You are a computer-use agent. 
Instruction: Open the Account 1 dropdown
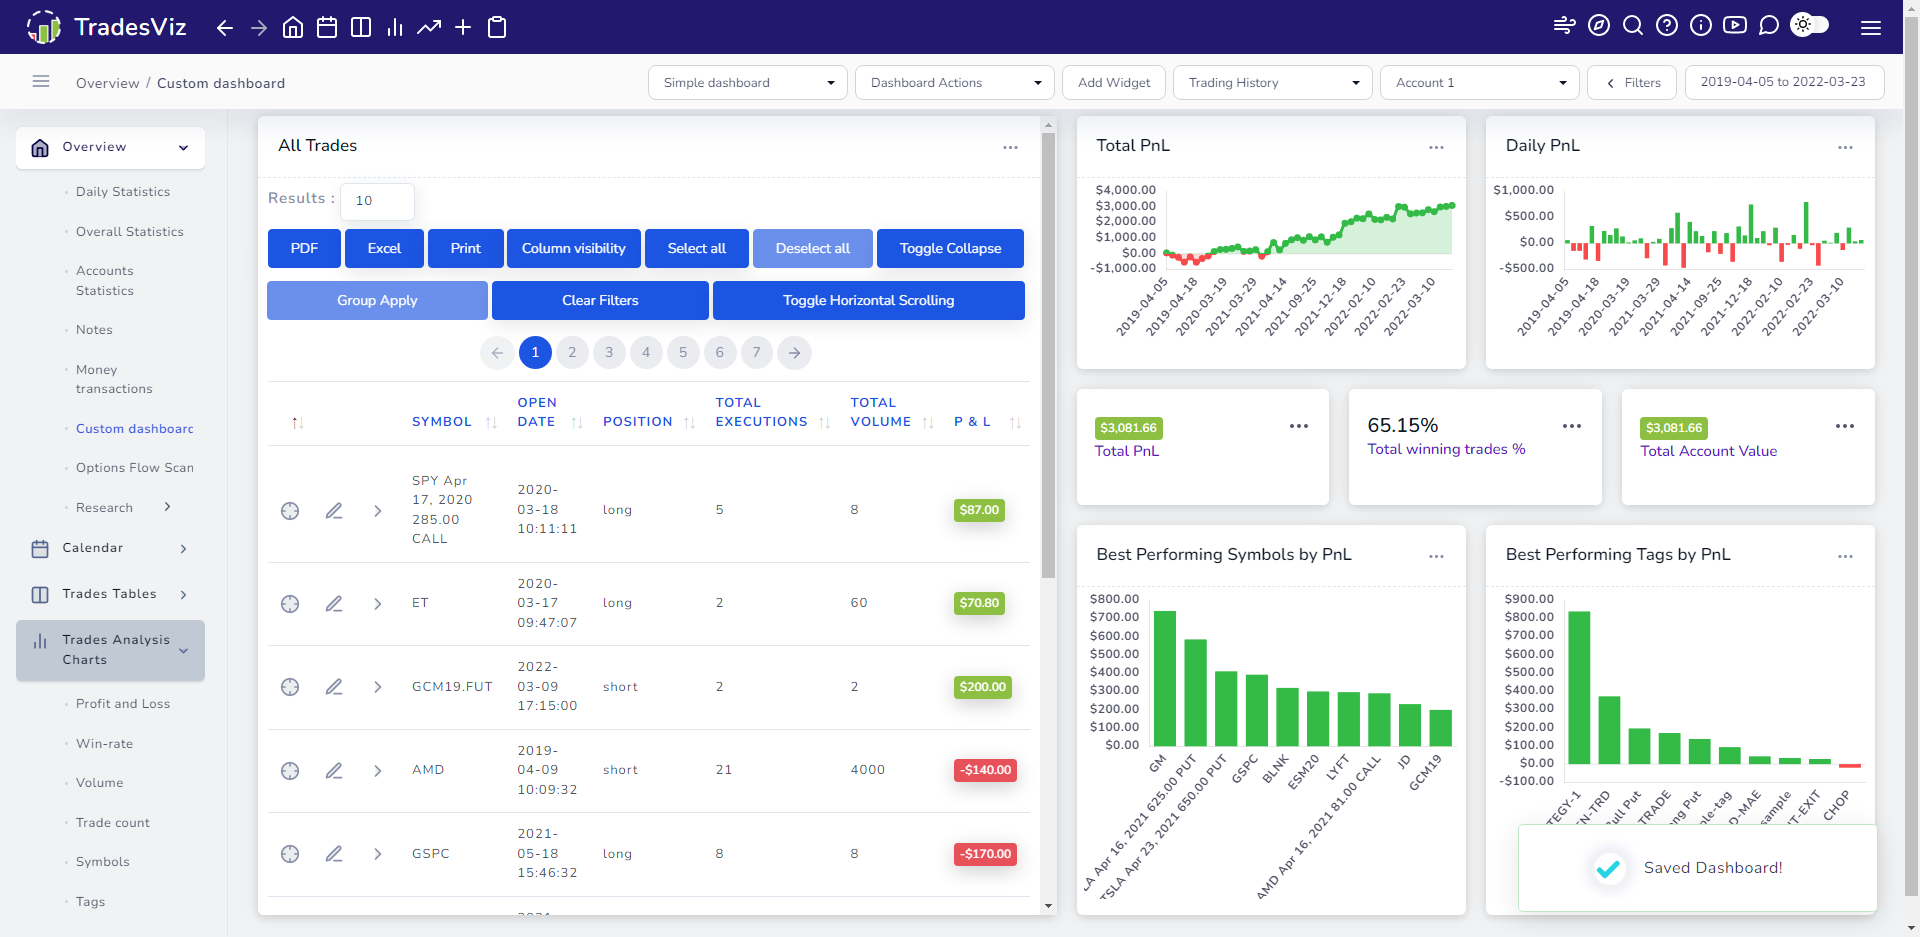1480,83
